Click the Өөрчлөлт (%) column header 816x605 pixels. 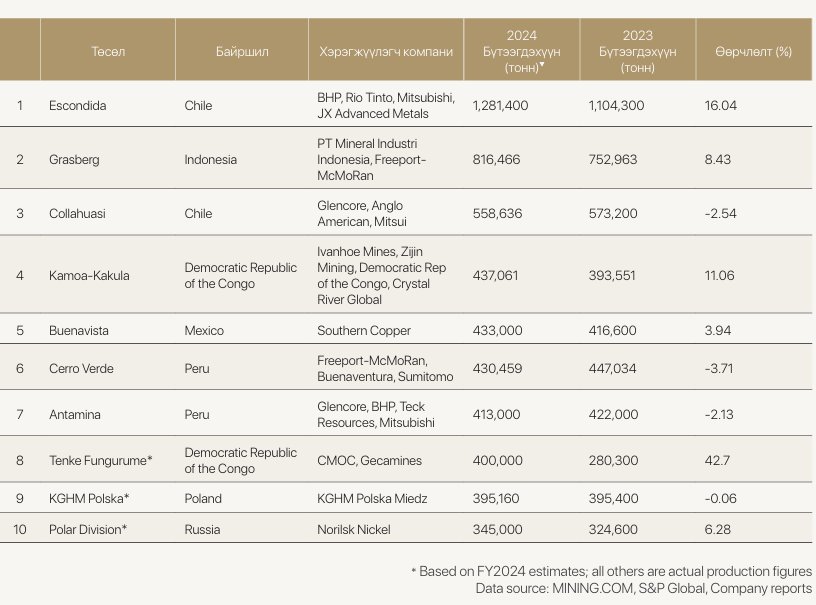pyautogui.click(x=753, y=51)
